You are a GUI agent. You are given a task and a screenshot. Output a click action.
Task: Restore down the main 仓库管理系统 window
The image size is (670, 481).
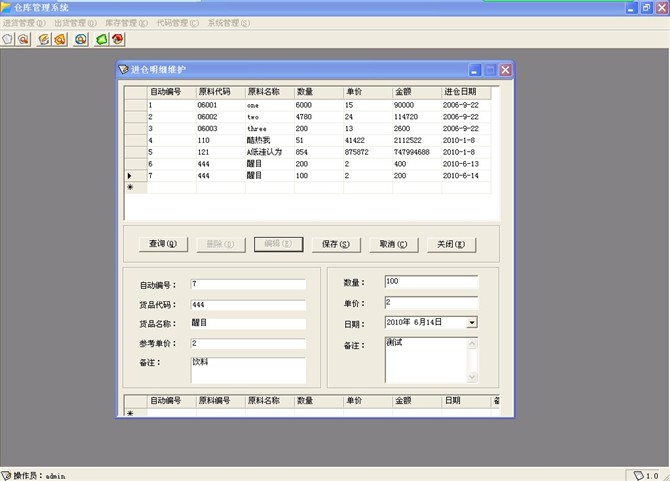point(646,8)
